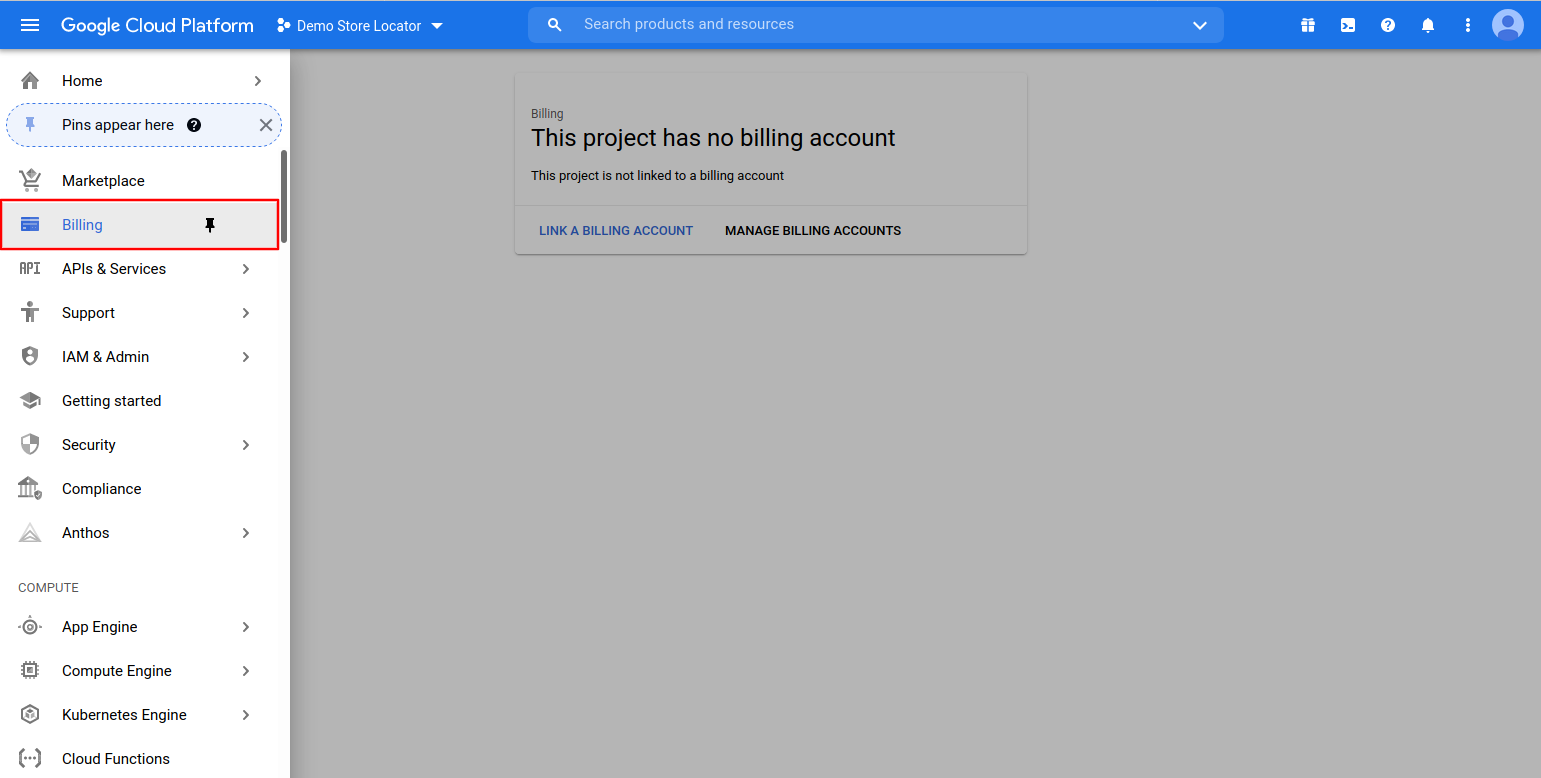Viewport: 1541px width, 778px height.
Task: Show notifications bell
Action: [1428, 25]
